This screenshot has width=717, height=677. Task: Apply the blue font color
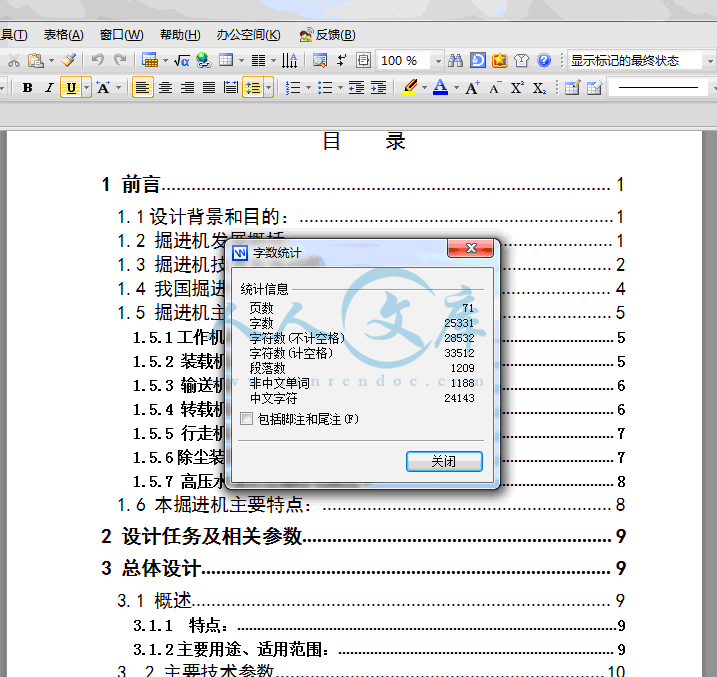point(440,87)
